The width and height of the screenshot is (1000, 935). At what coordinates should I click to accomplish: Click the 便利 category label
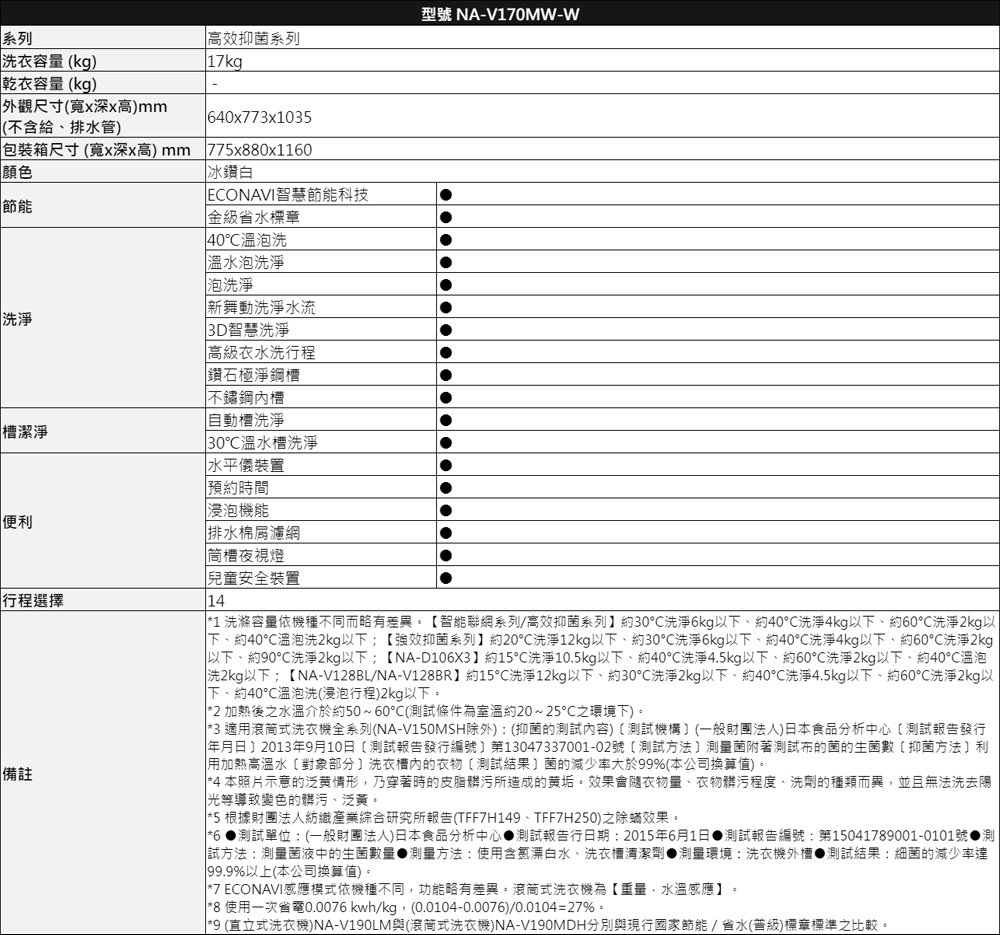(x=17, y=522)
